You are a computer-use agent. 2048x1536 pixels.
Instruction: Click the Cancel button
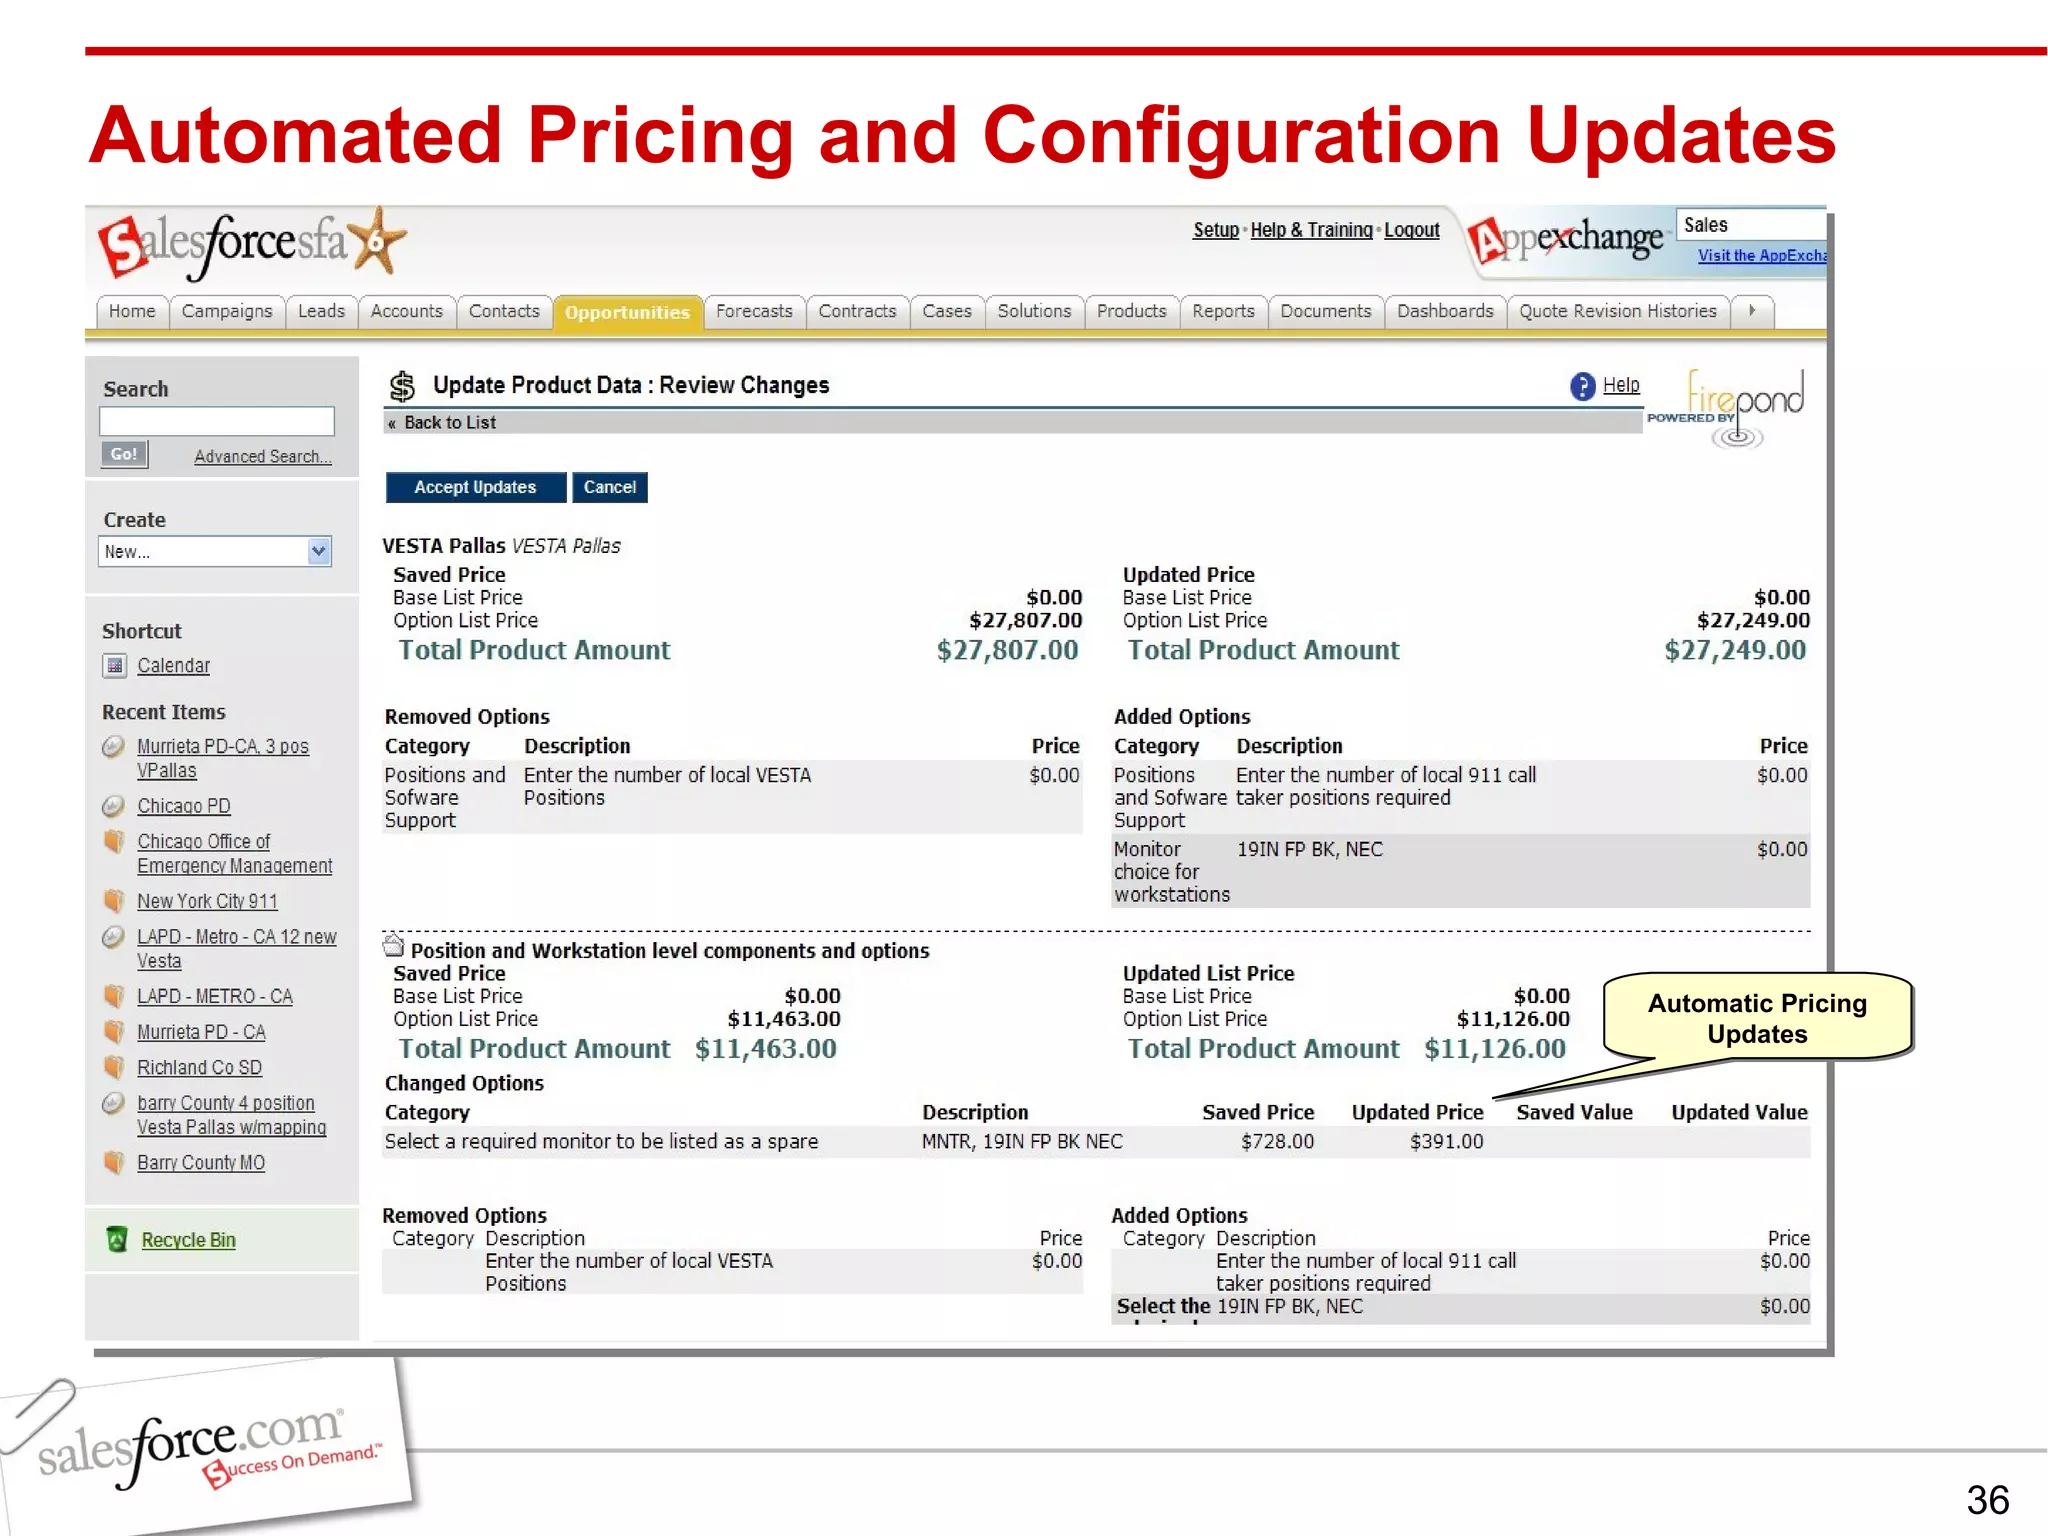[x=610, y=488]
